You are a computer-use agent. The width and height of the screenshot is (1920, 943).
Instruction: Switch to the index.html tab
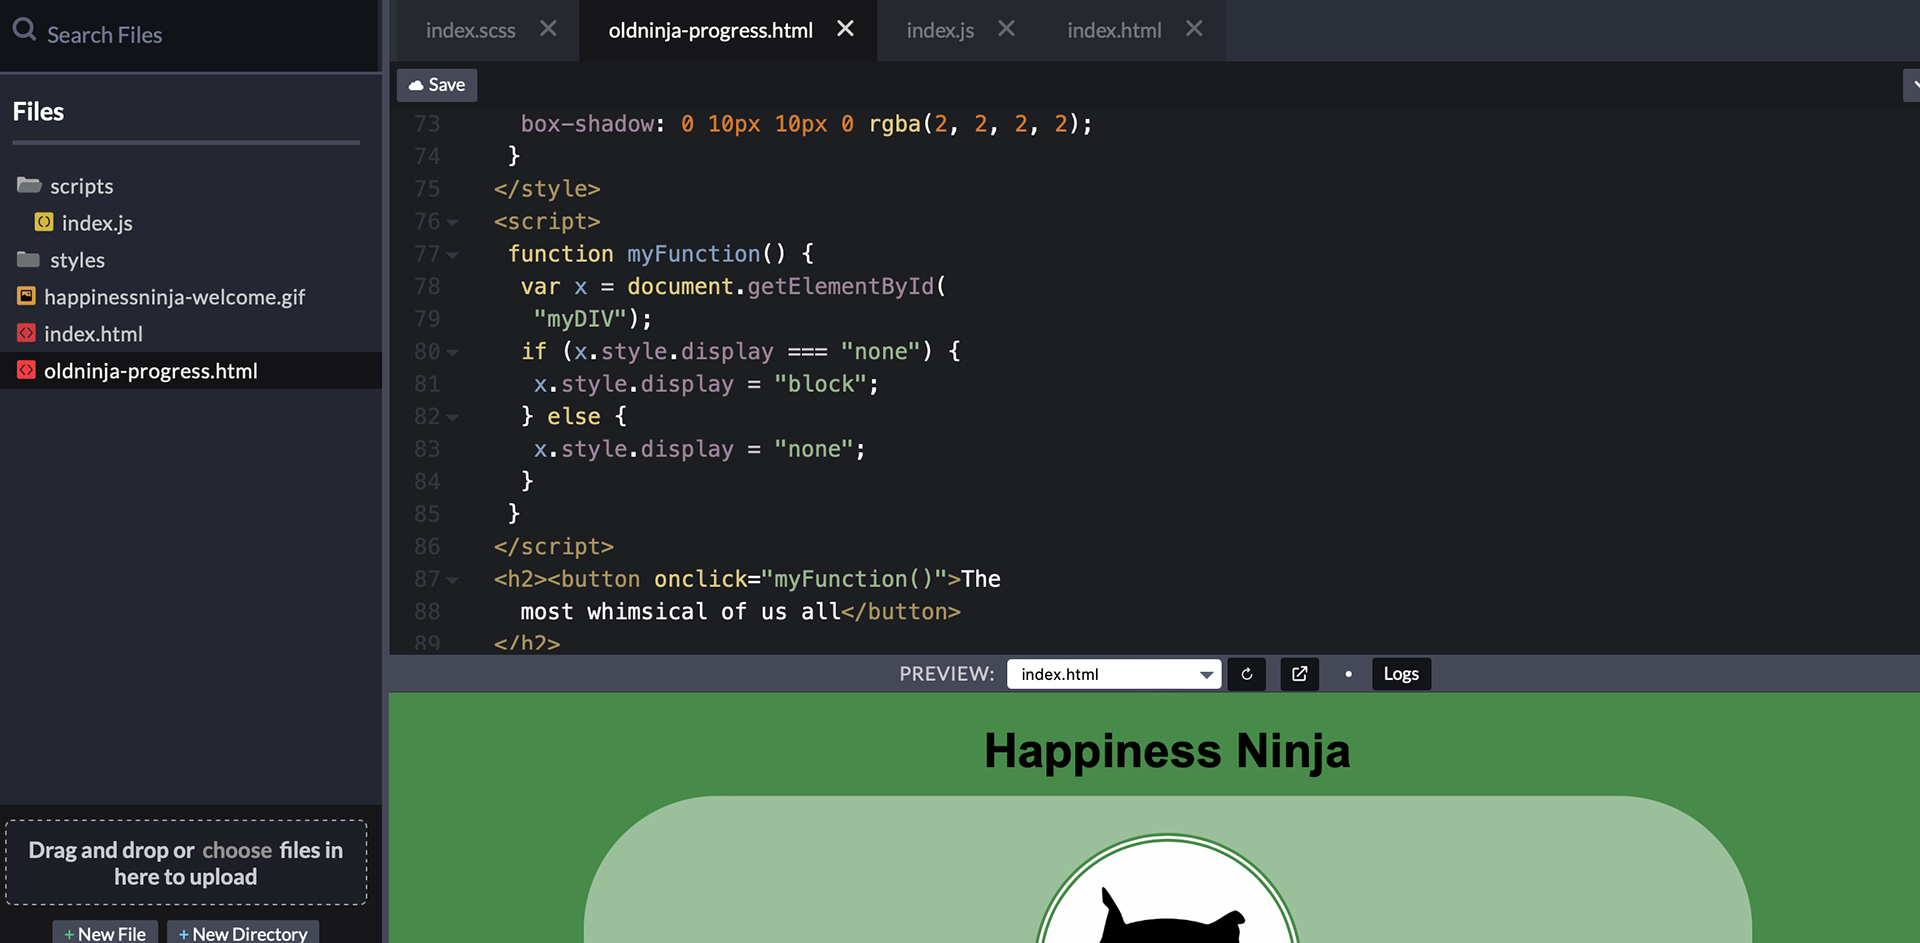(x=1114, y=31)
